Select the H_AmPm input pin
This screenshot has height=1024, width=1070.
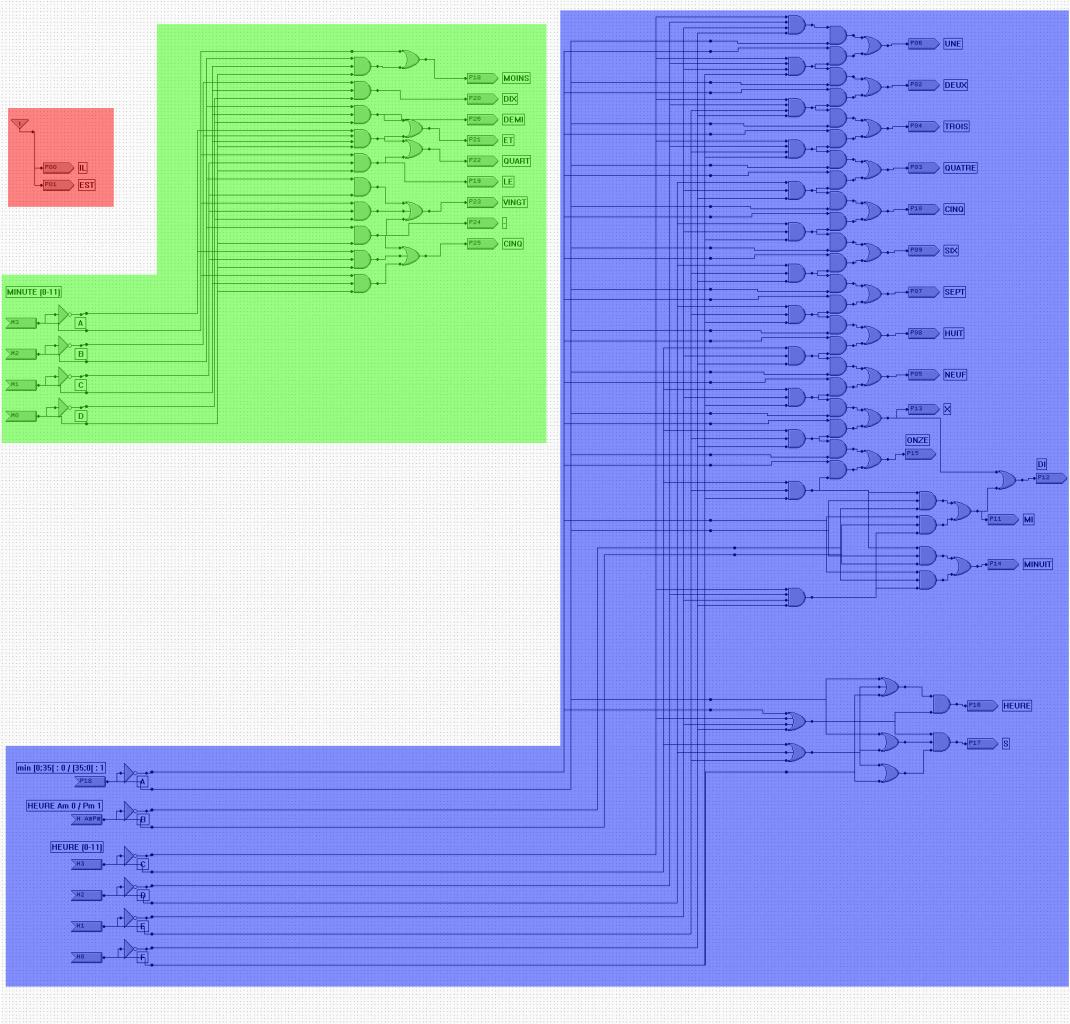pyautogui.click(x=88, y=819)
